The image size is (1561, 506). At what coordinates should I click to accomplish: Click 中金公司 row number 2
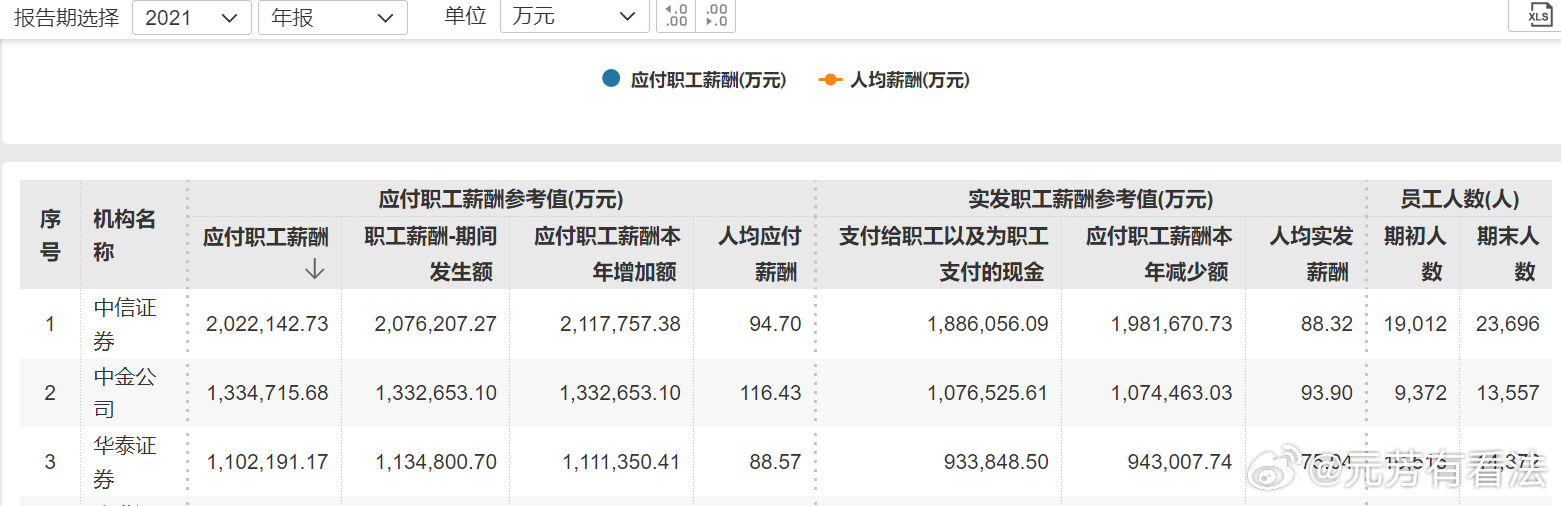click(x=50, y=393)
